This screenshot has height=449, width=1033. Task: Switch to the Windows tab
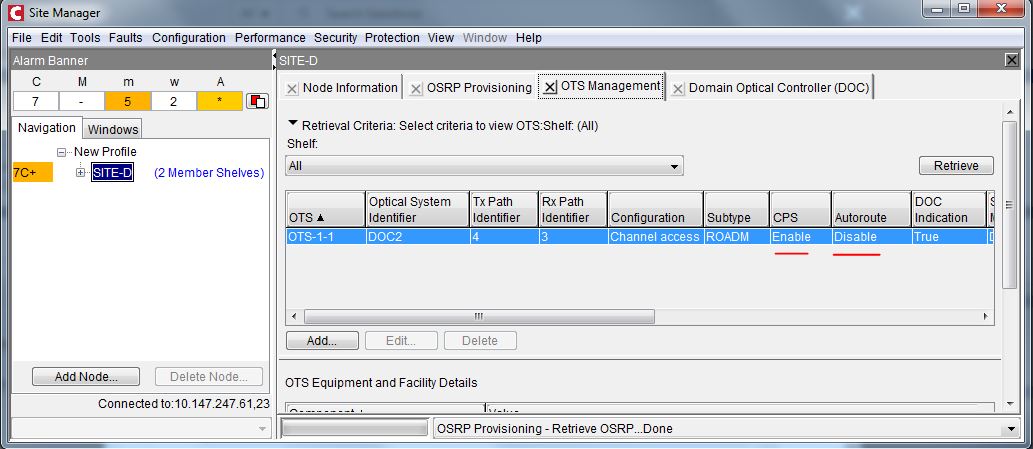point(113,129)
